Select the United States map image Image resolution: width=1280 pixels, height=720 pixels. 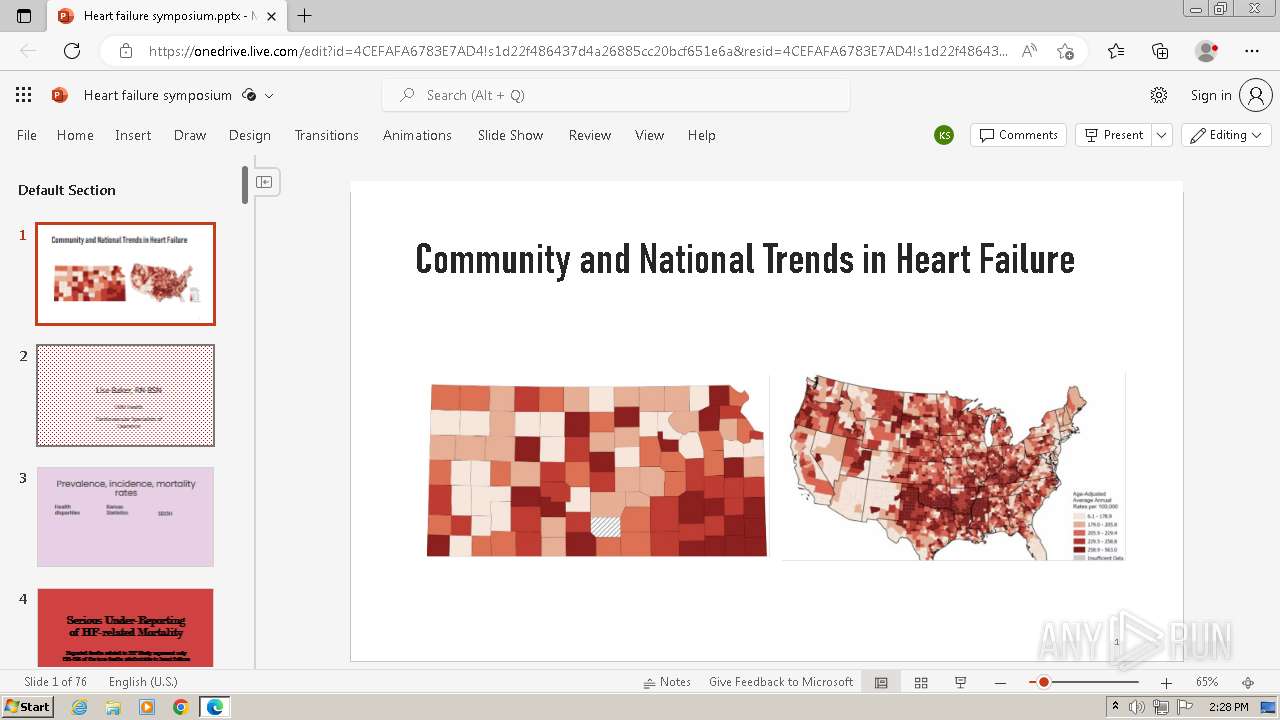tap(953, 466)
